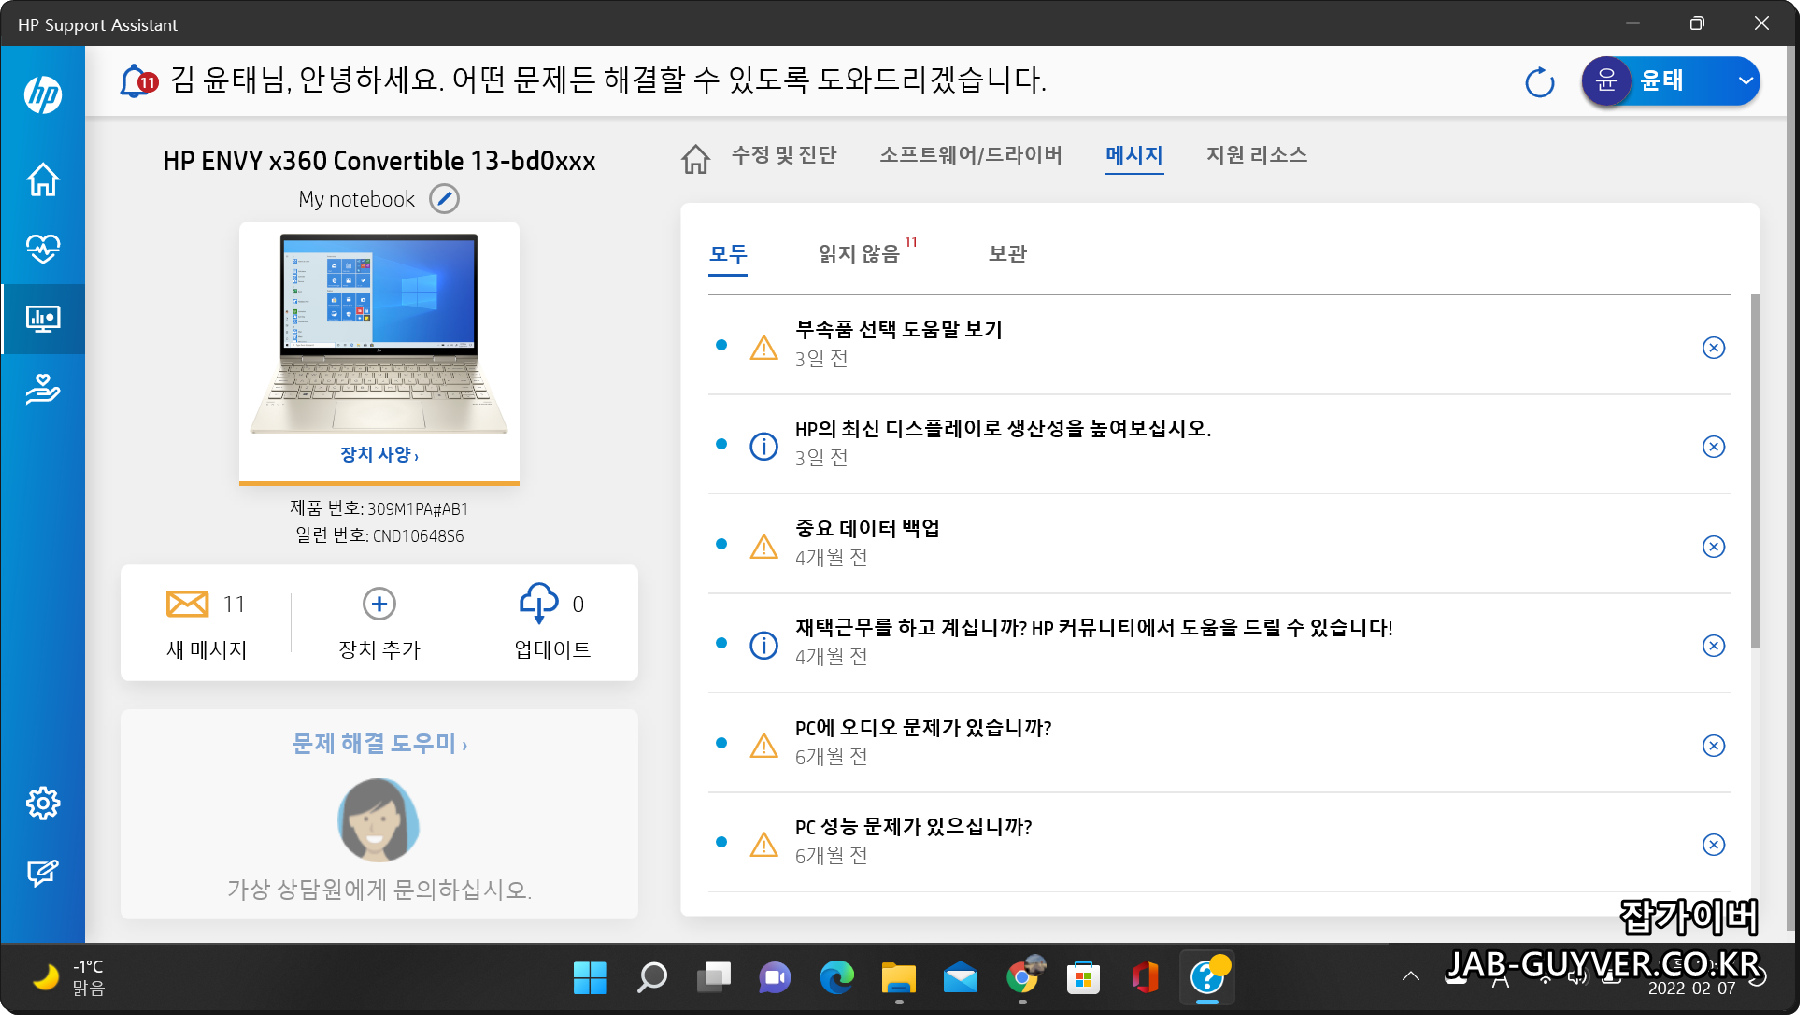Open Settings gear in sidebar
Screen dimensions: 1800x1015
[43, 803]
